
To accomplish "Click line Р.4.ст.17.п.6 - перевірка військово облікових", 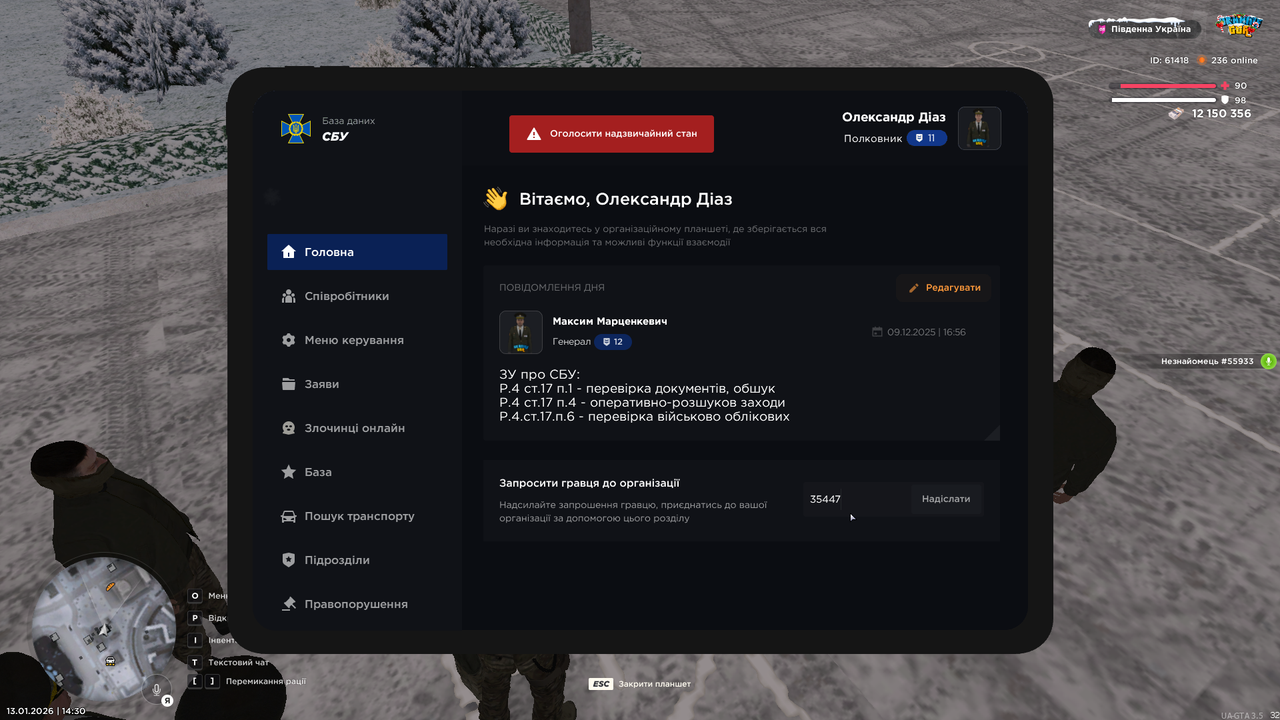I will 644,417.
